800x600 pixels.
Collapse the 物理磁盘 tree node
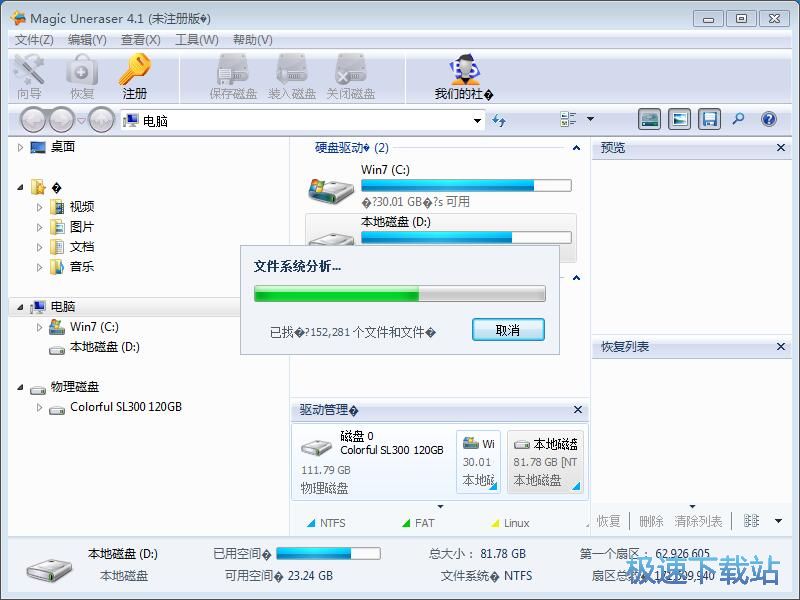20,387
